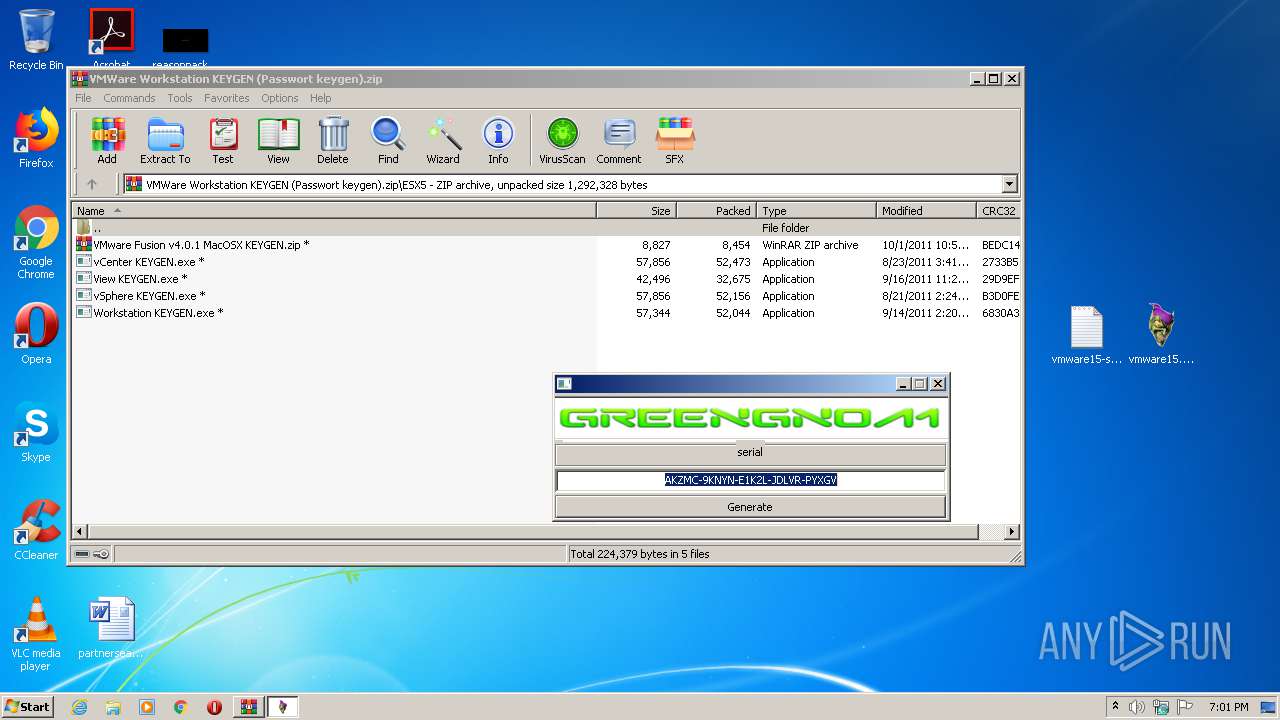Viewport: 1280px width, 720px height.
Task: Open Acrobat desktop shortcut
Action: coord(111,38)
